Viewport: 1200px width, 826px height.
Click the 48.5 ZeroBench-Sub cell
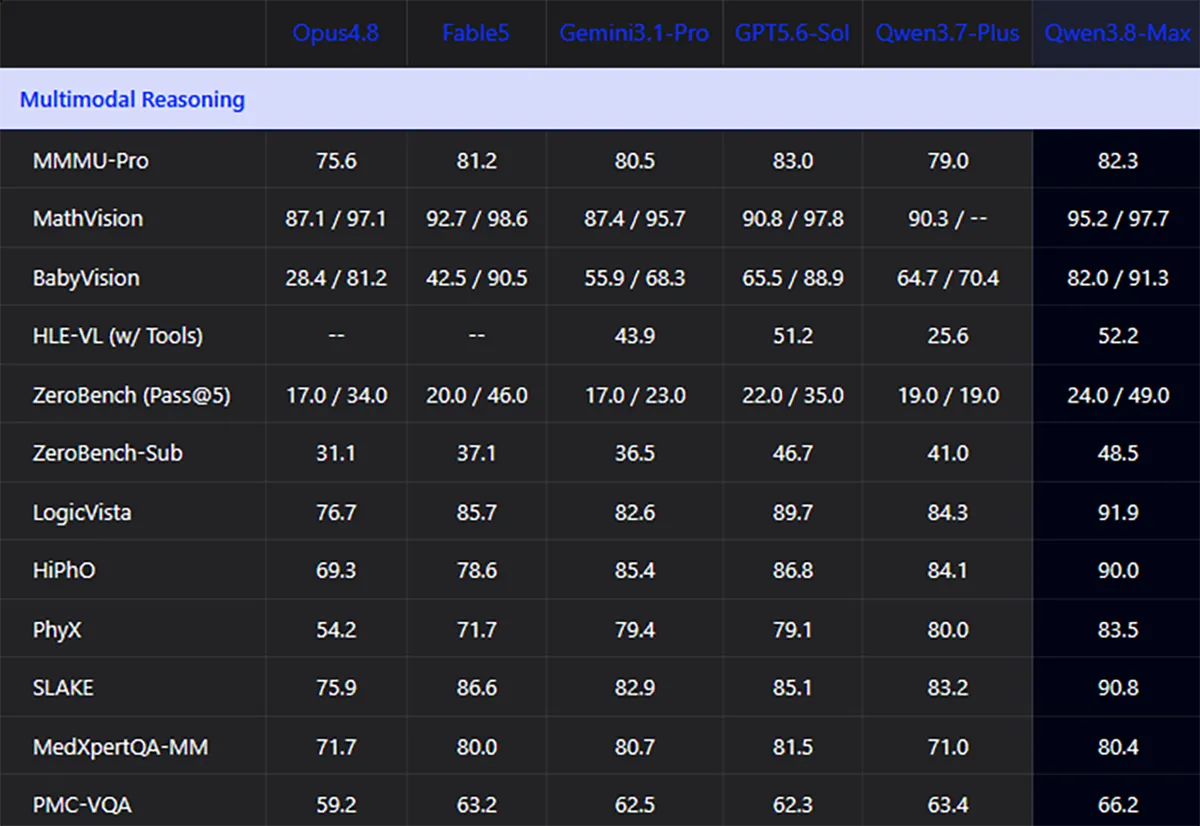tap(1118, 453)
